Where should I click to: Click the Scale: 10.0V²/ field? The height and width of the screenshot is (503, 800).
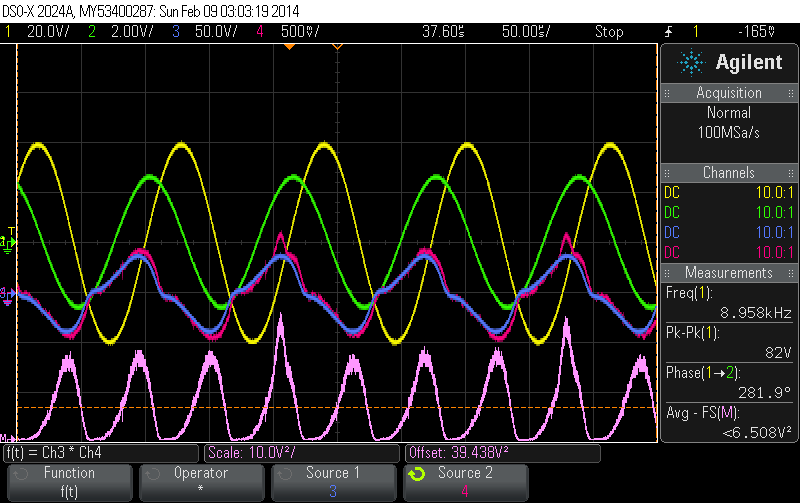tap(302, 453)
